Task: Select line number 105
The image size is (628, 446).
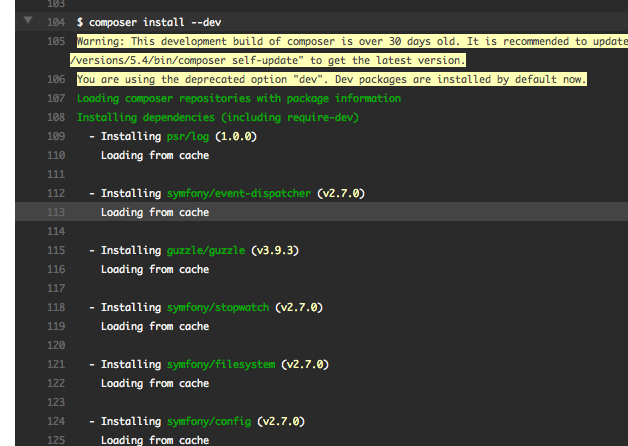Action: [56, 41]
